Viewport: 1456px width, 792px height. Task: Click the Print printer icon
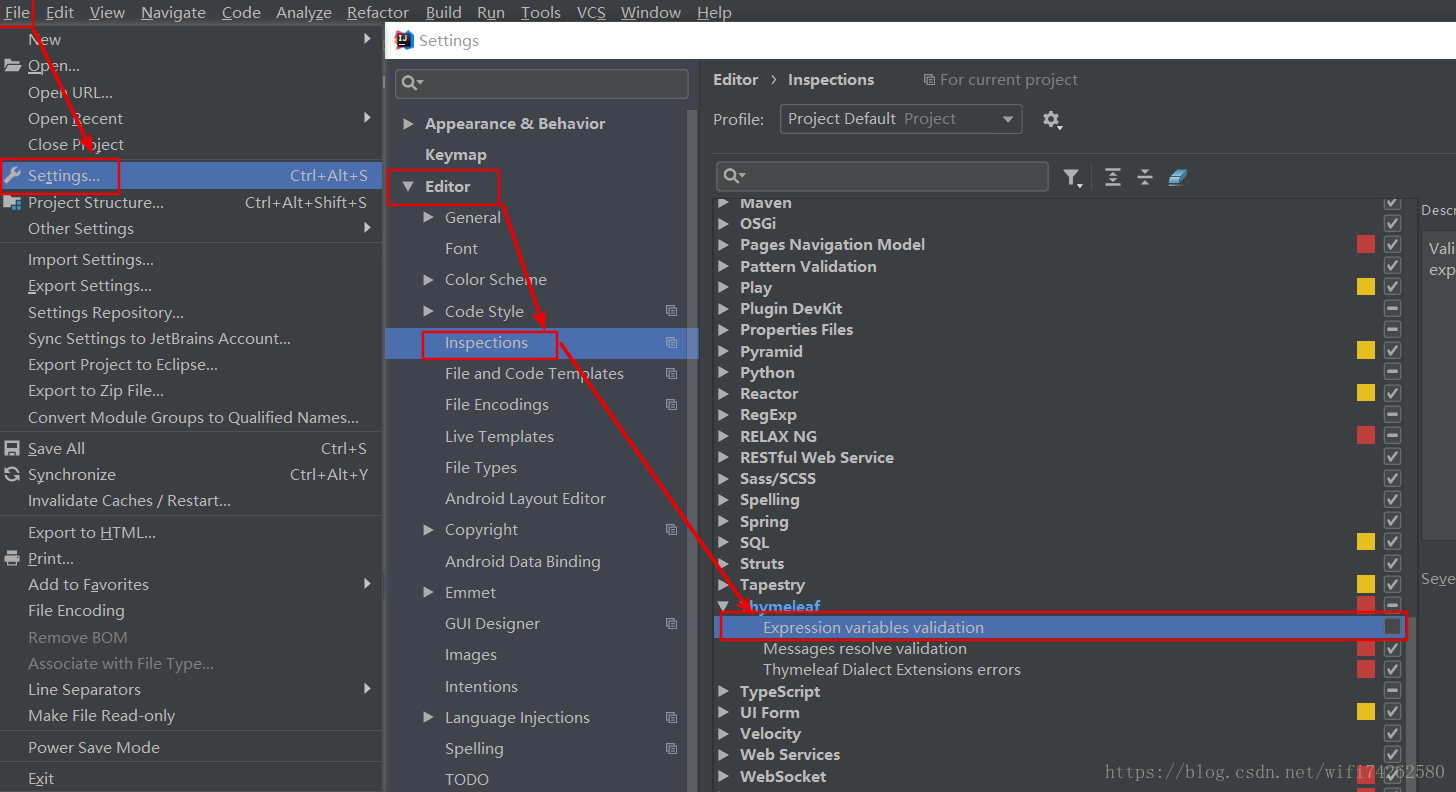pos(12,558)
